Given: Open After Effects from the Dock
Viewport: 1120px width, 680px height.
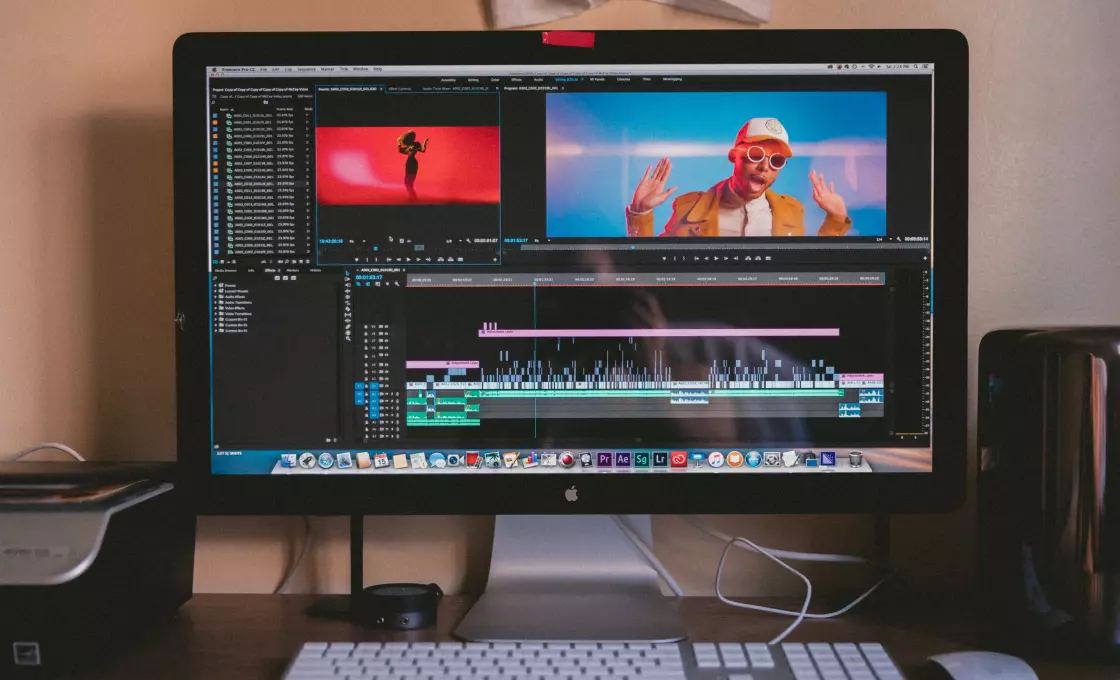Looking at the screenshot, I should click(x=623, y=459).
